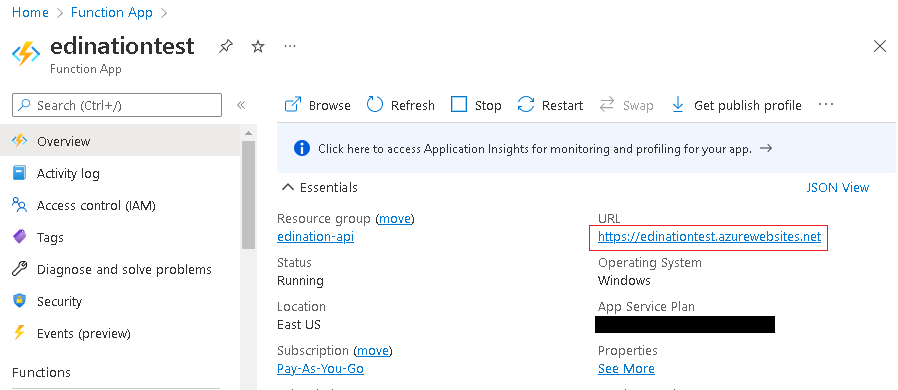The image size is (898, 390).
Task: Click the East US location value
Action: coord(299,325)
